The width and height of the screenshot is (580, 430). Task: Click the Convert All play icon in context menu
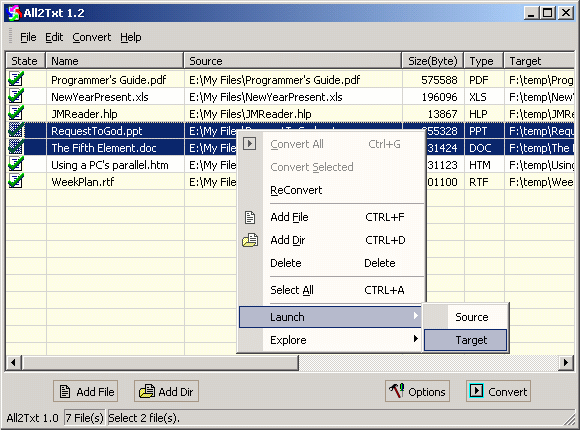point(250,144)
